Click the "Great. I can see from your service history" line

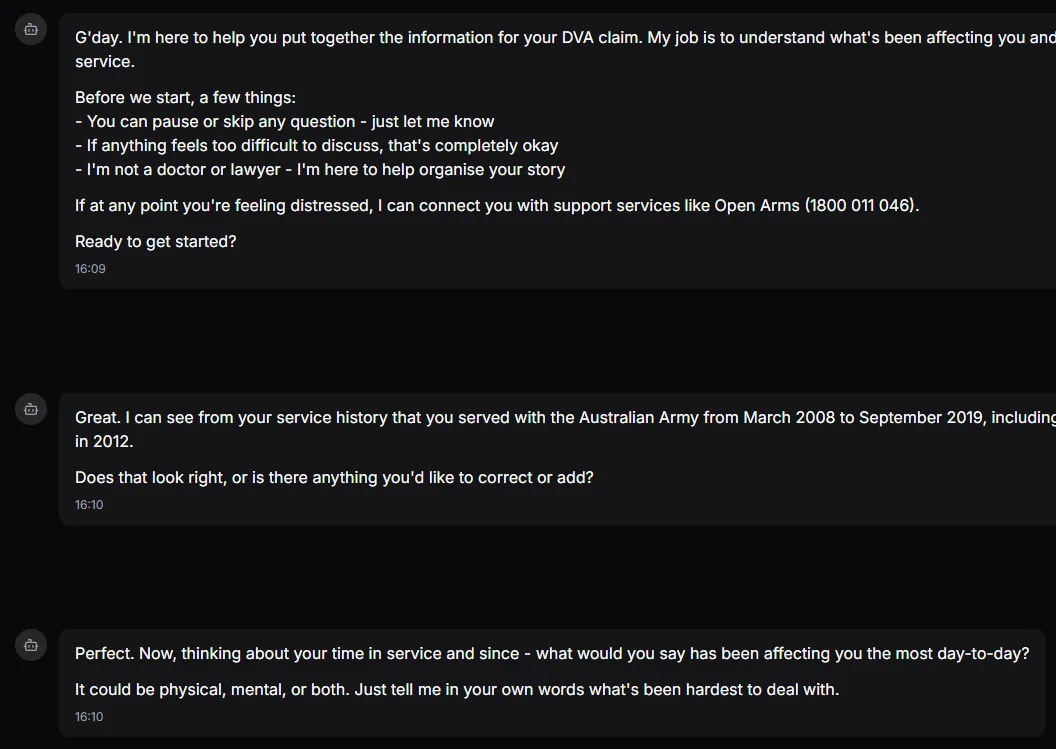[400, 418]
